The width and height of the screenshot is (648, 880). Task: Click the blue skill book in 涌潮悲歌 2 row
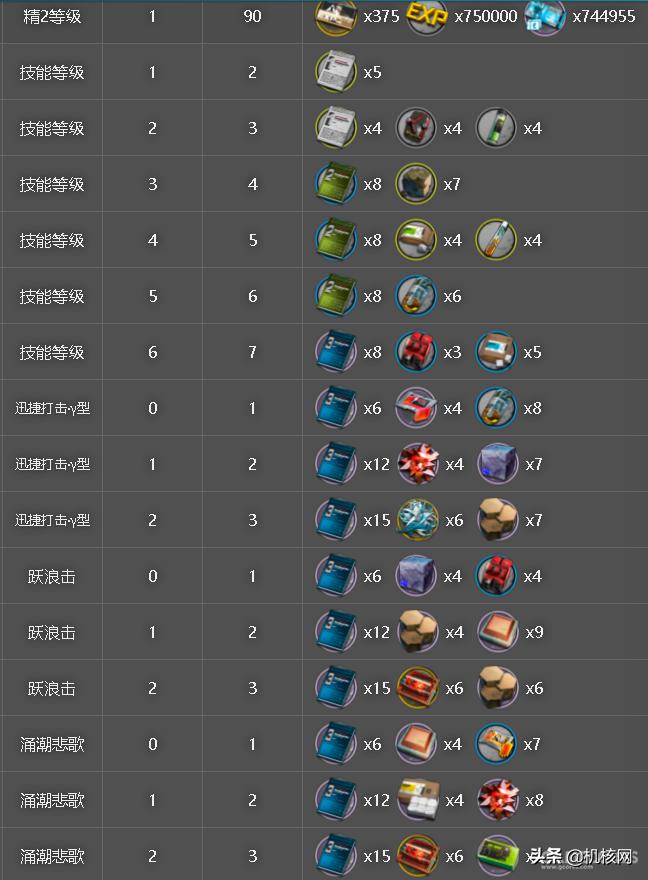336,856
